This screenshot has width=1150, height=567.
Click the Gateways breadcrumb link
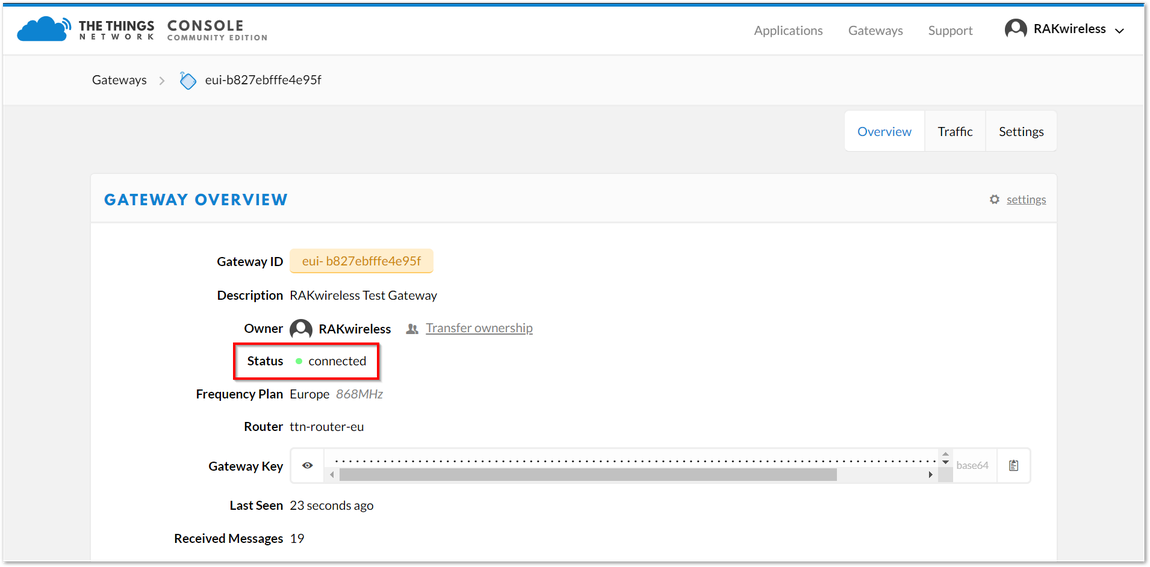[120, 80]
